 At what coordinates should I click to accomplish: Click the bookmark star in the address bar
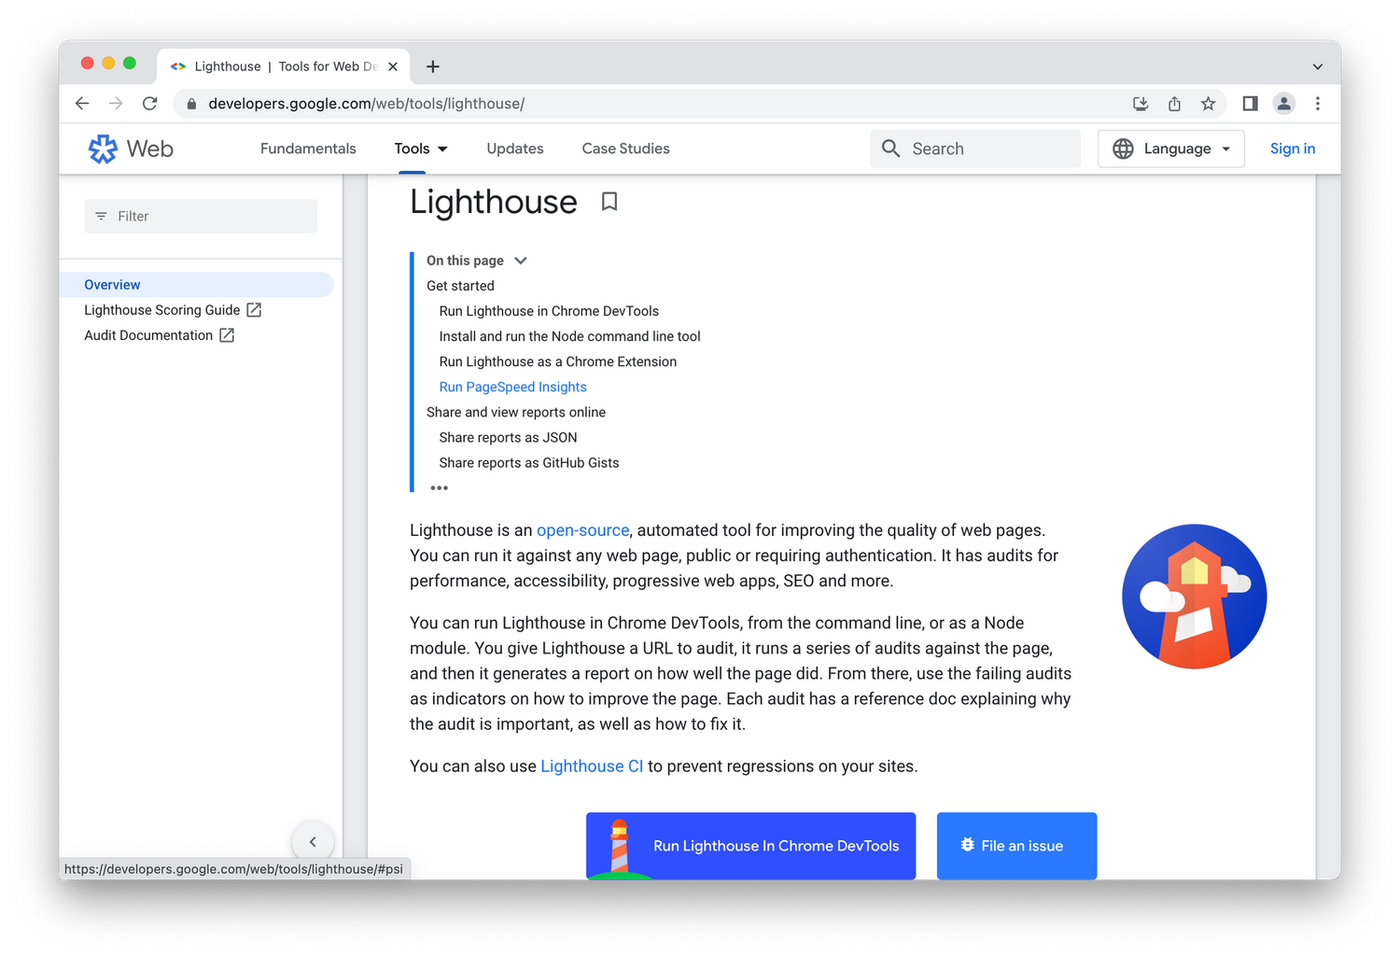(1208, 103)
